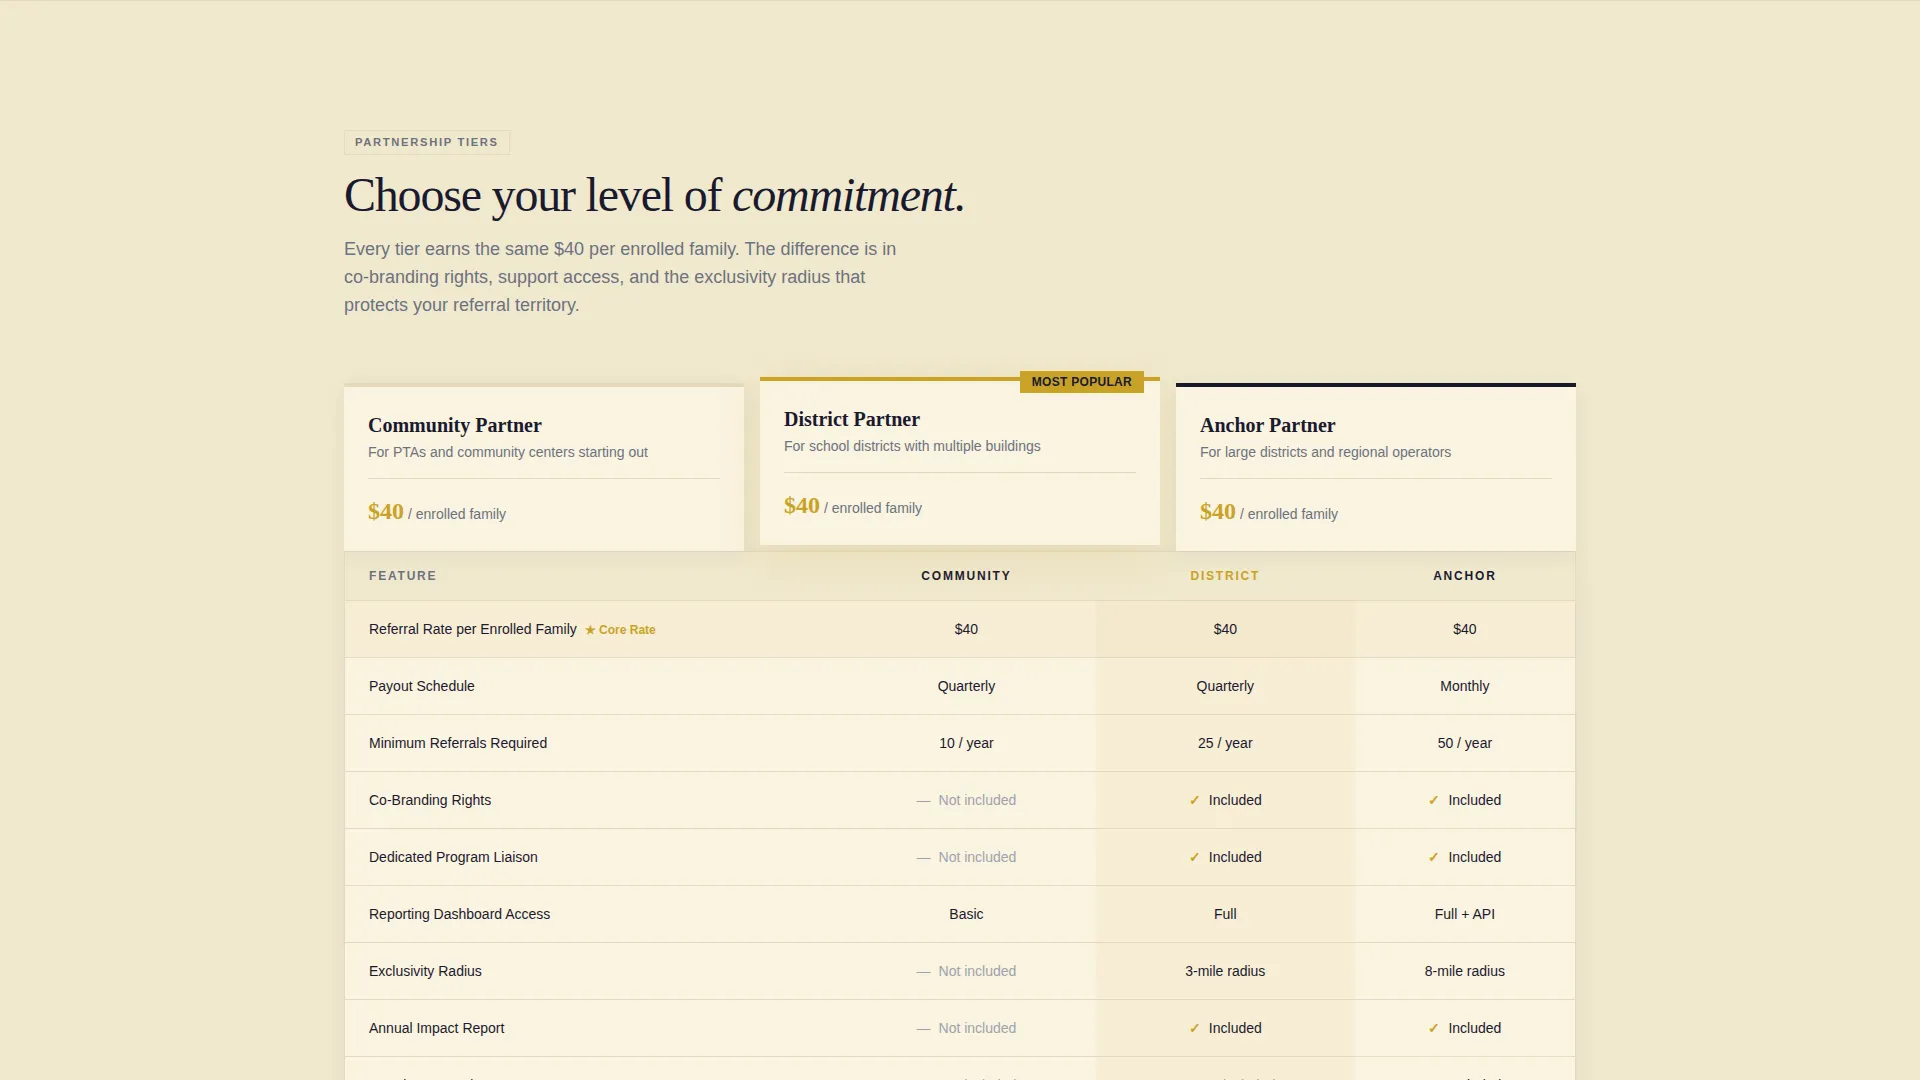This screenshot has height=1080, width=1920.
Task: Click the 'Payout Schedule' row label
Action: point(422,686)
